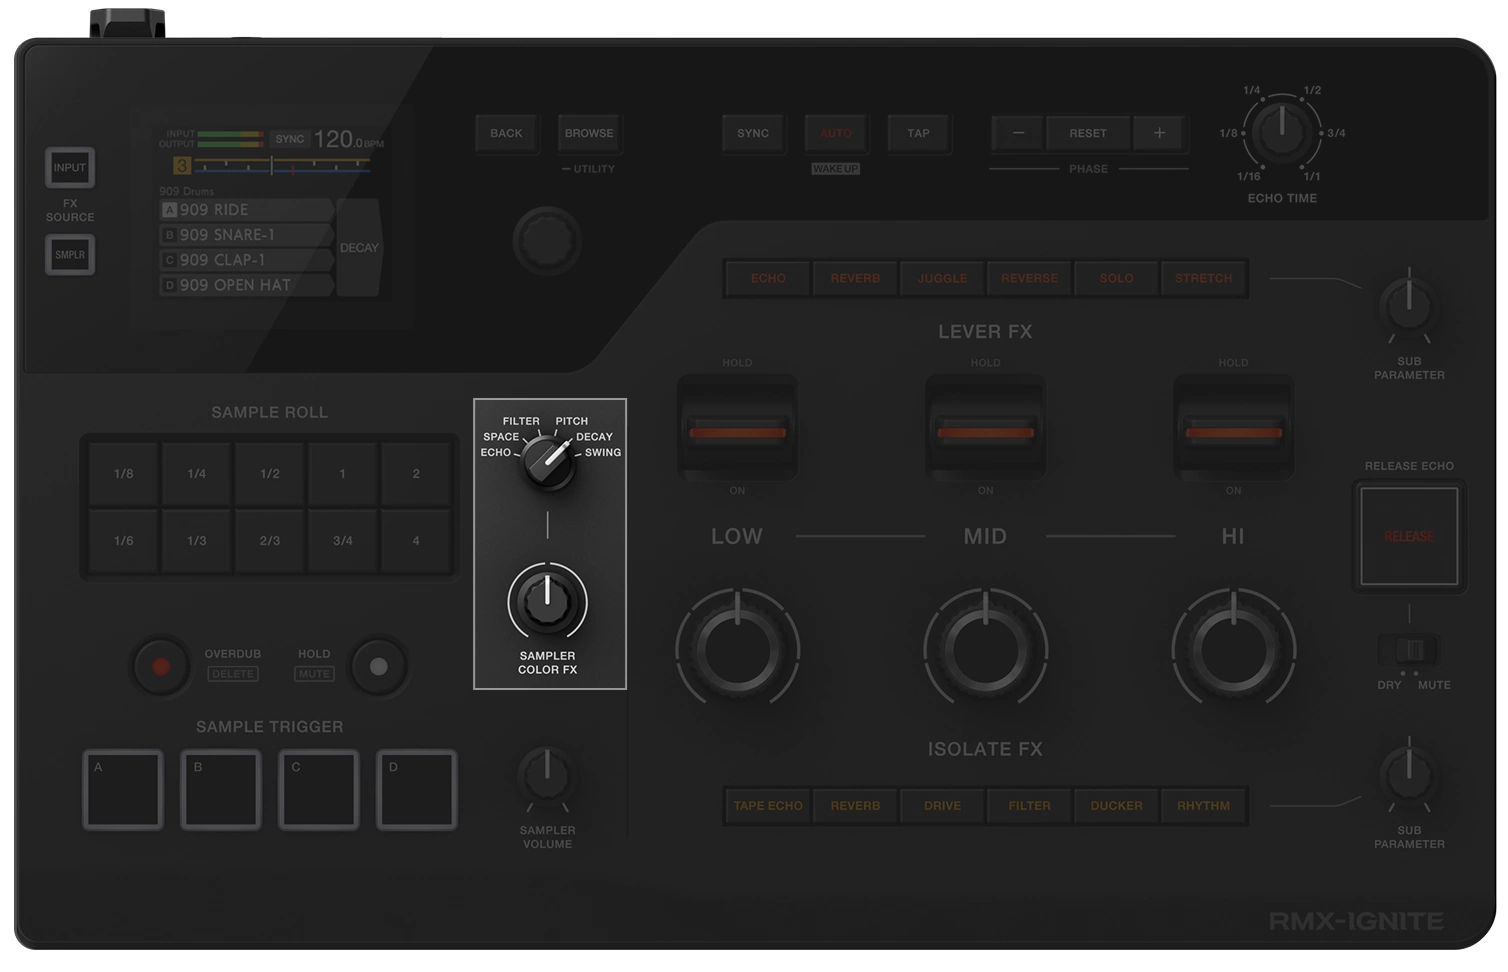The height and width of the screenshot is (972, 1508).
Task: Select the Juggle lever effect
Action: pyautogui.click(x=942, y=279)
